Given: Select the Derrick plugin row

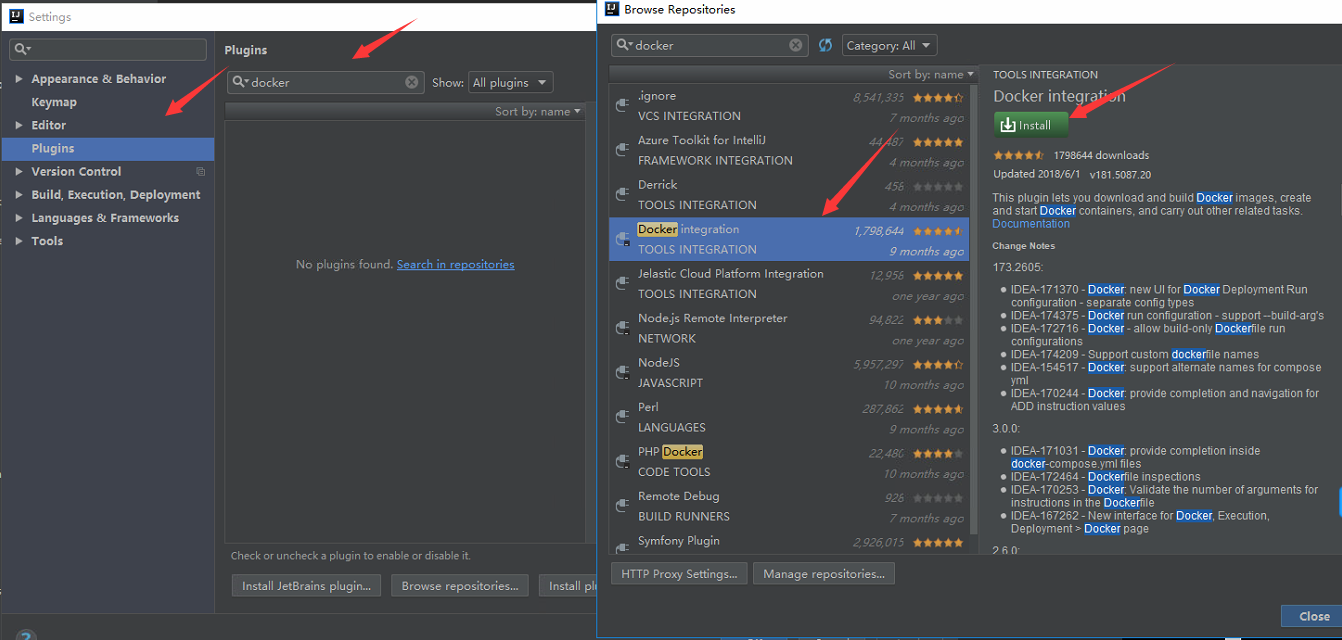Looking at the screenshot, I should tap(789, 195).
